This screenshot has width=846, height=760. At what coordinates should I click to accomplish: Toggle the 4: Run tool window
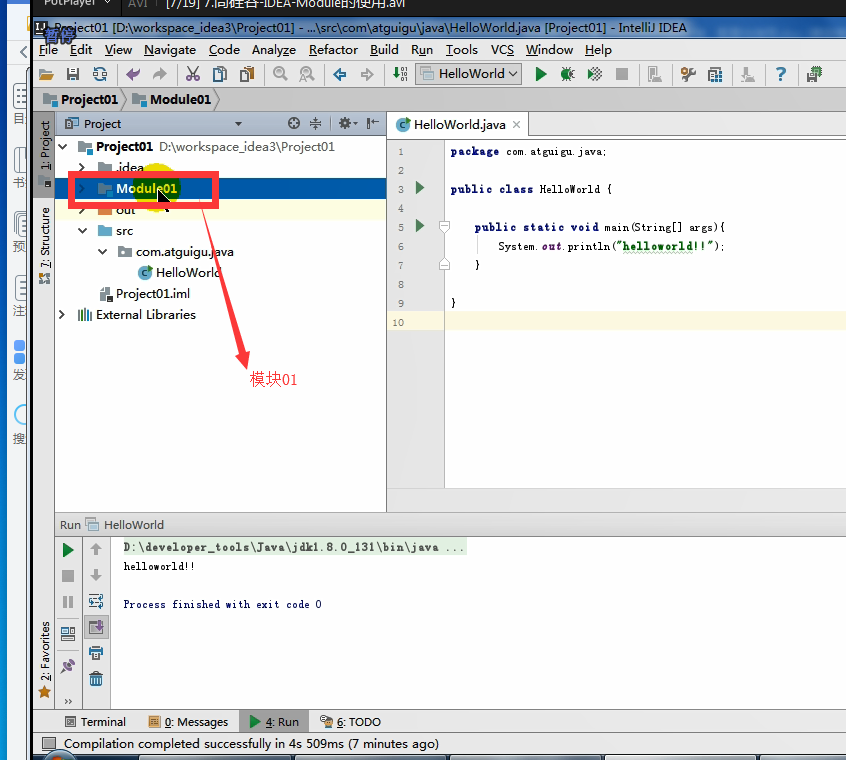pos(274,722)
